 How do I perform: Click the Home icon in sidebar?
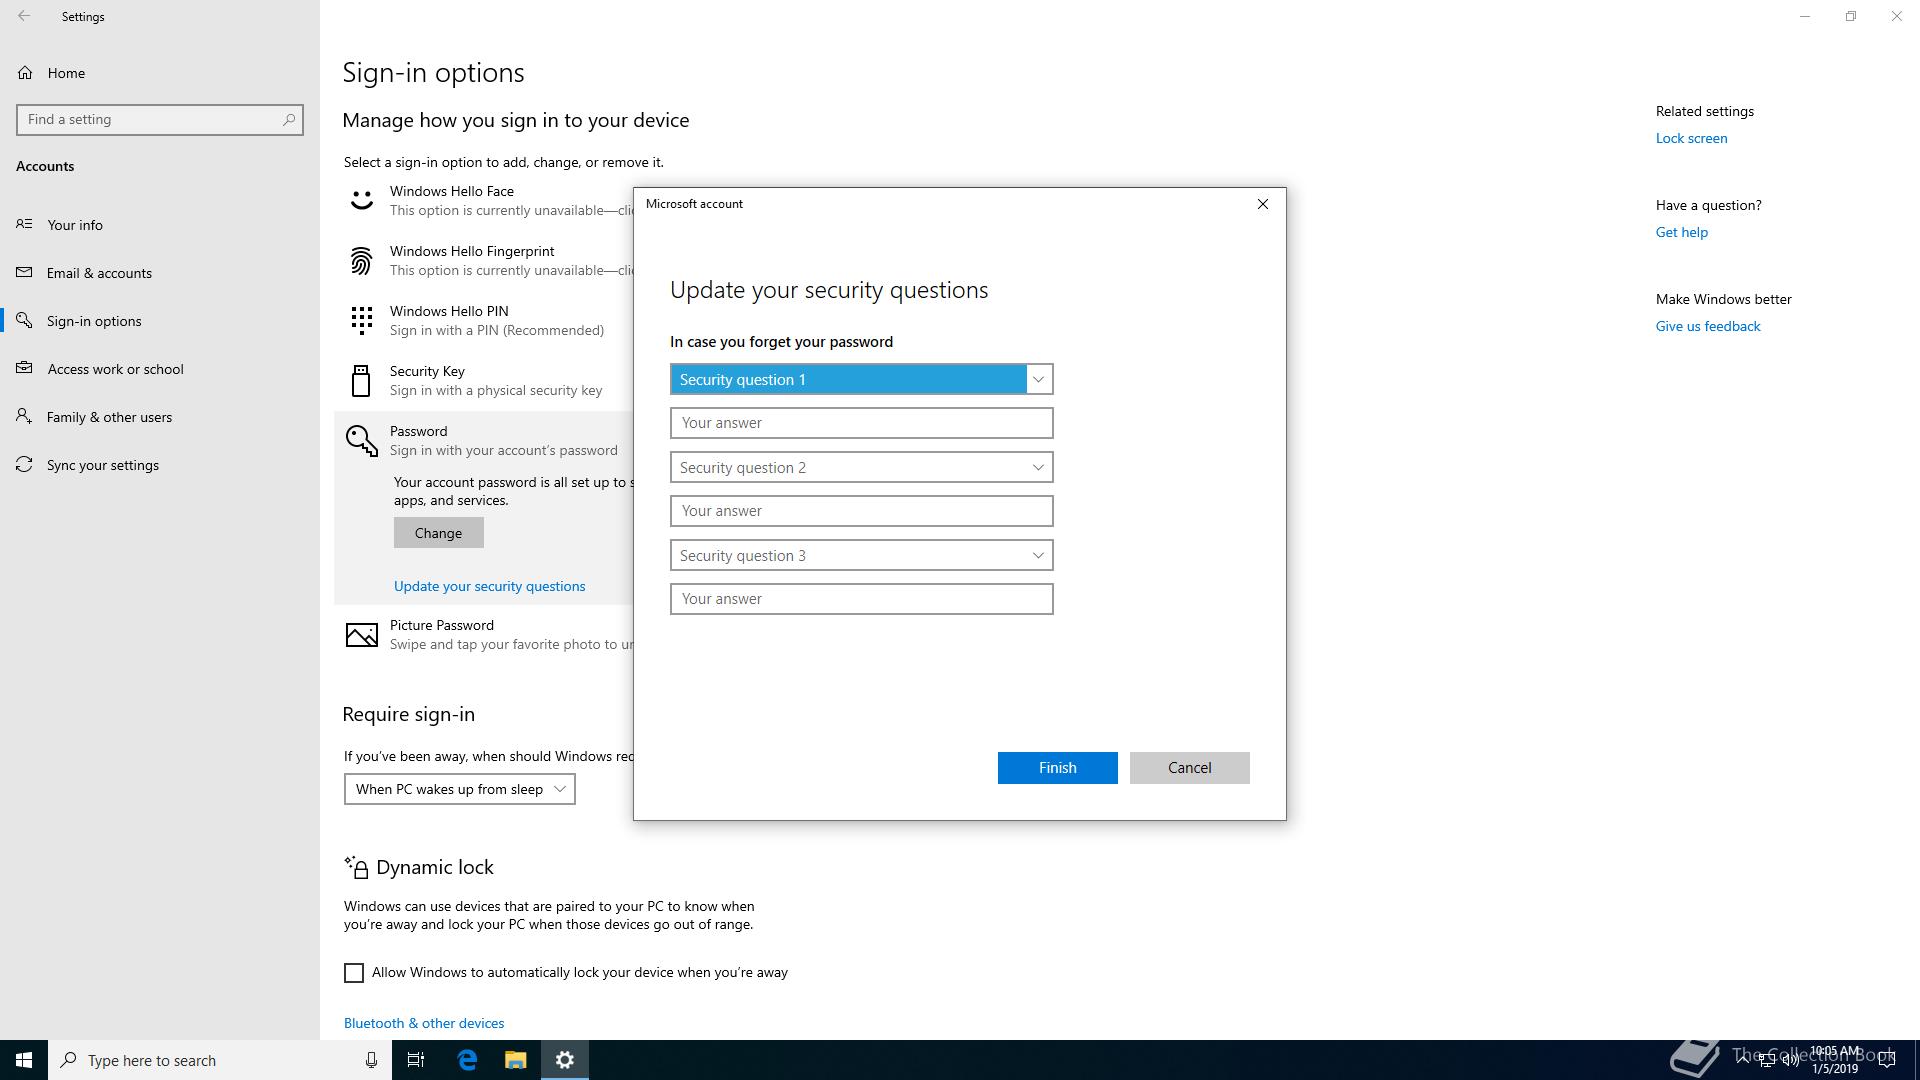click(x=25, y=72)
